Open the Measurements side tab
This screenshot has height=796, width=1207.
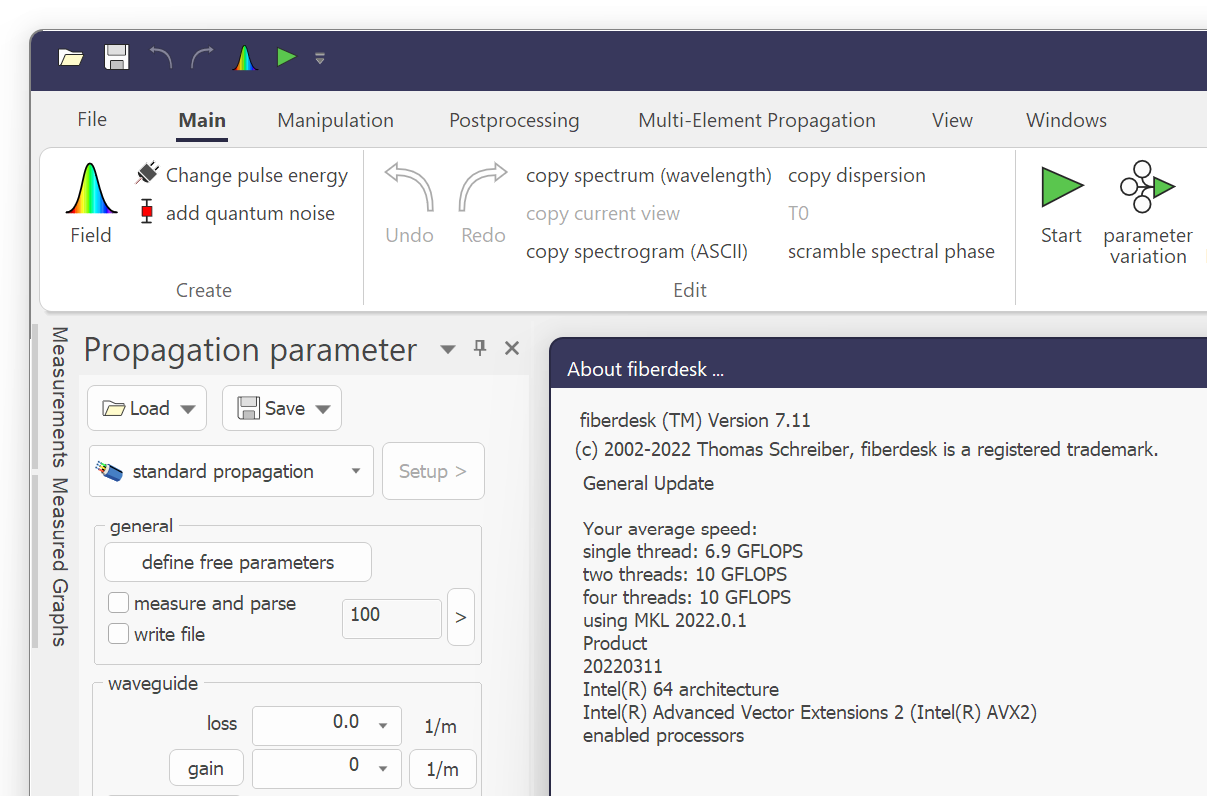[59, 397]
